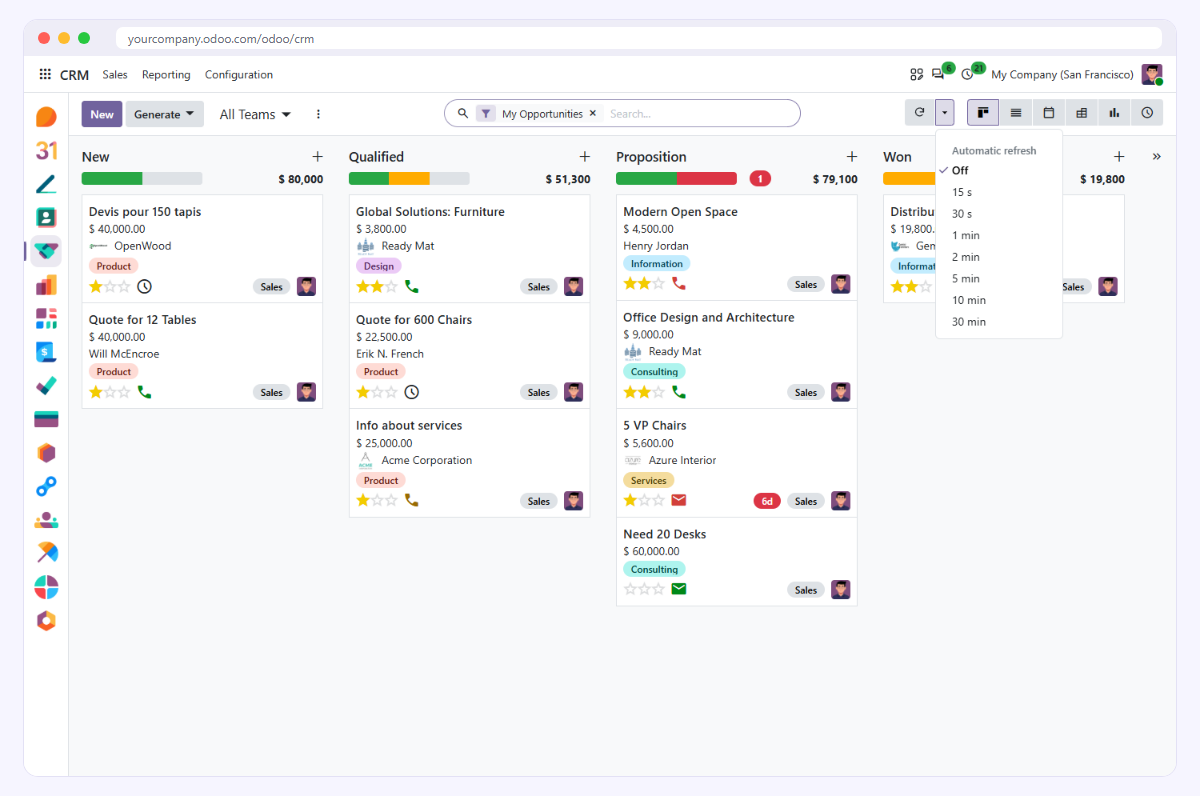Click the 6d overdue badge on 5 VP Chairs

pos(767,501)
